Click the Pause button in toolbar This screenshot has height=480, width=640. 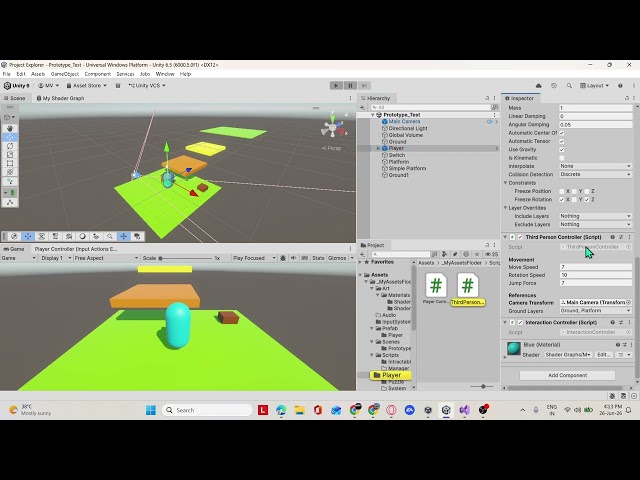pos(350,85)
